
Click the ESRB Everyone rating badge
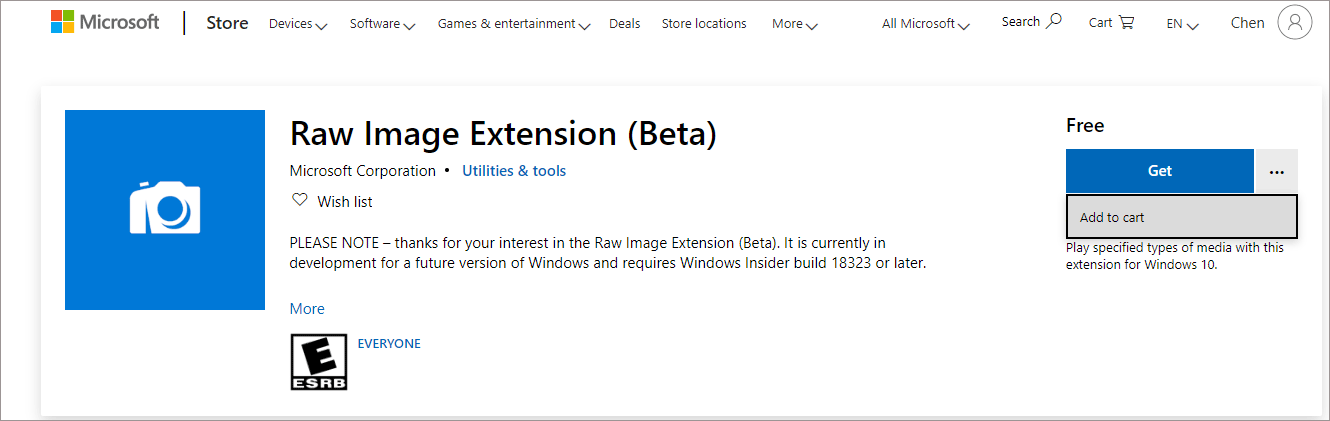pyautogui.click(x=318, y=362)
